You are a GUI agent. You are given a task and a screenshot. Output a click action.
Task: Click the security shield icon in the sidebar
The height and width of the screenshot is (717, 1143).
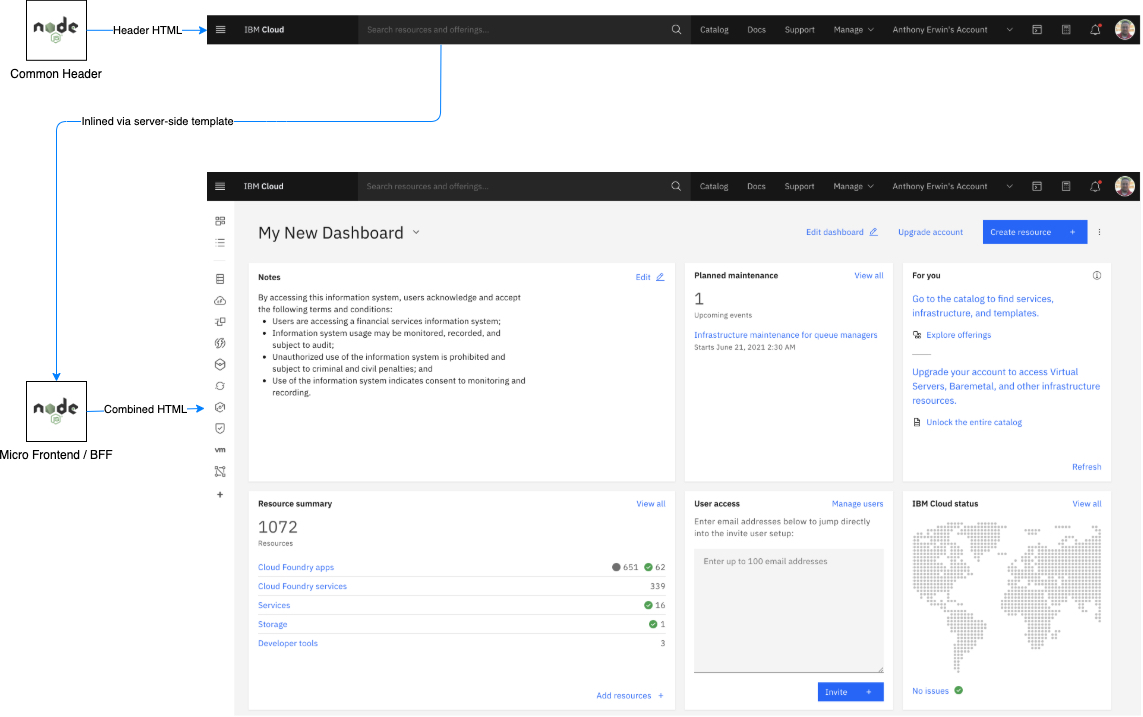click(x=220, y=428)
